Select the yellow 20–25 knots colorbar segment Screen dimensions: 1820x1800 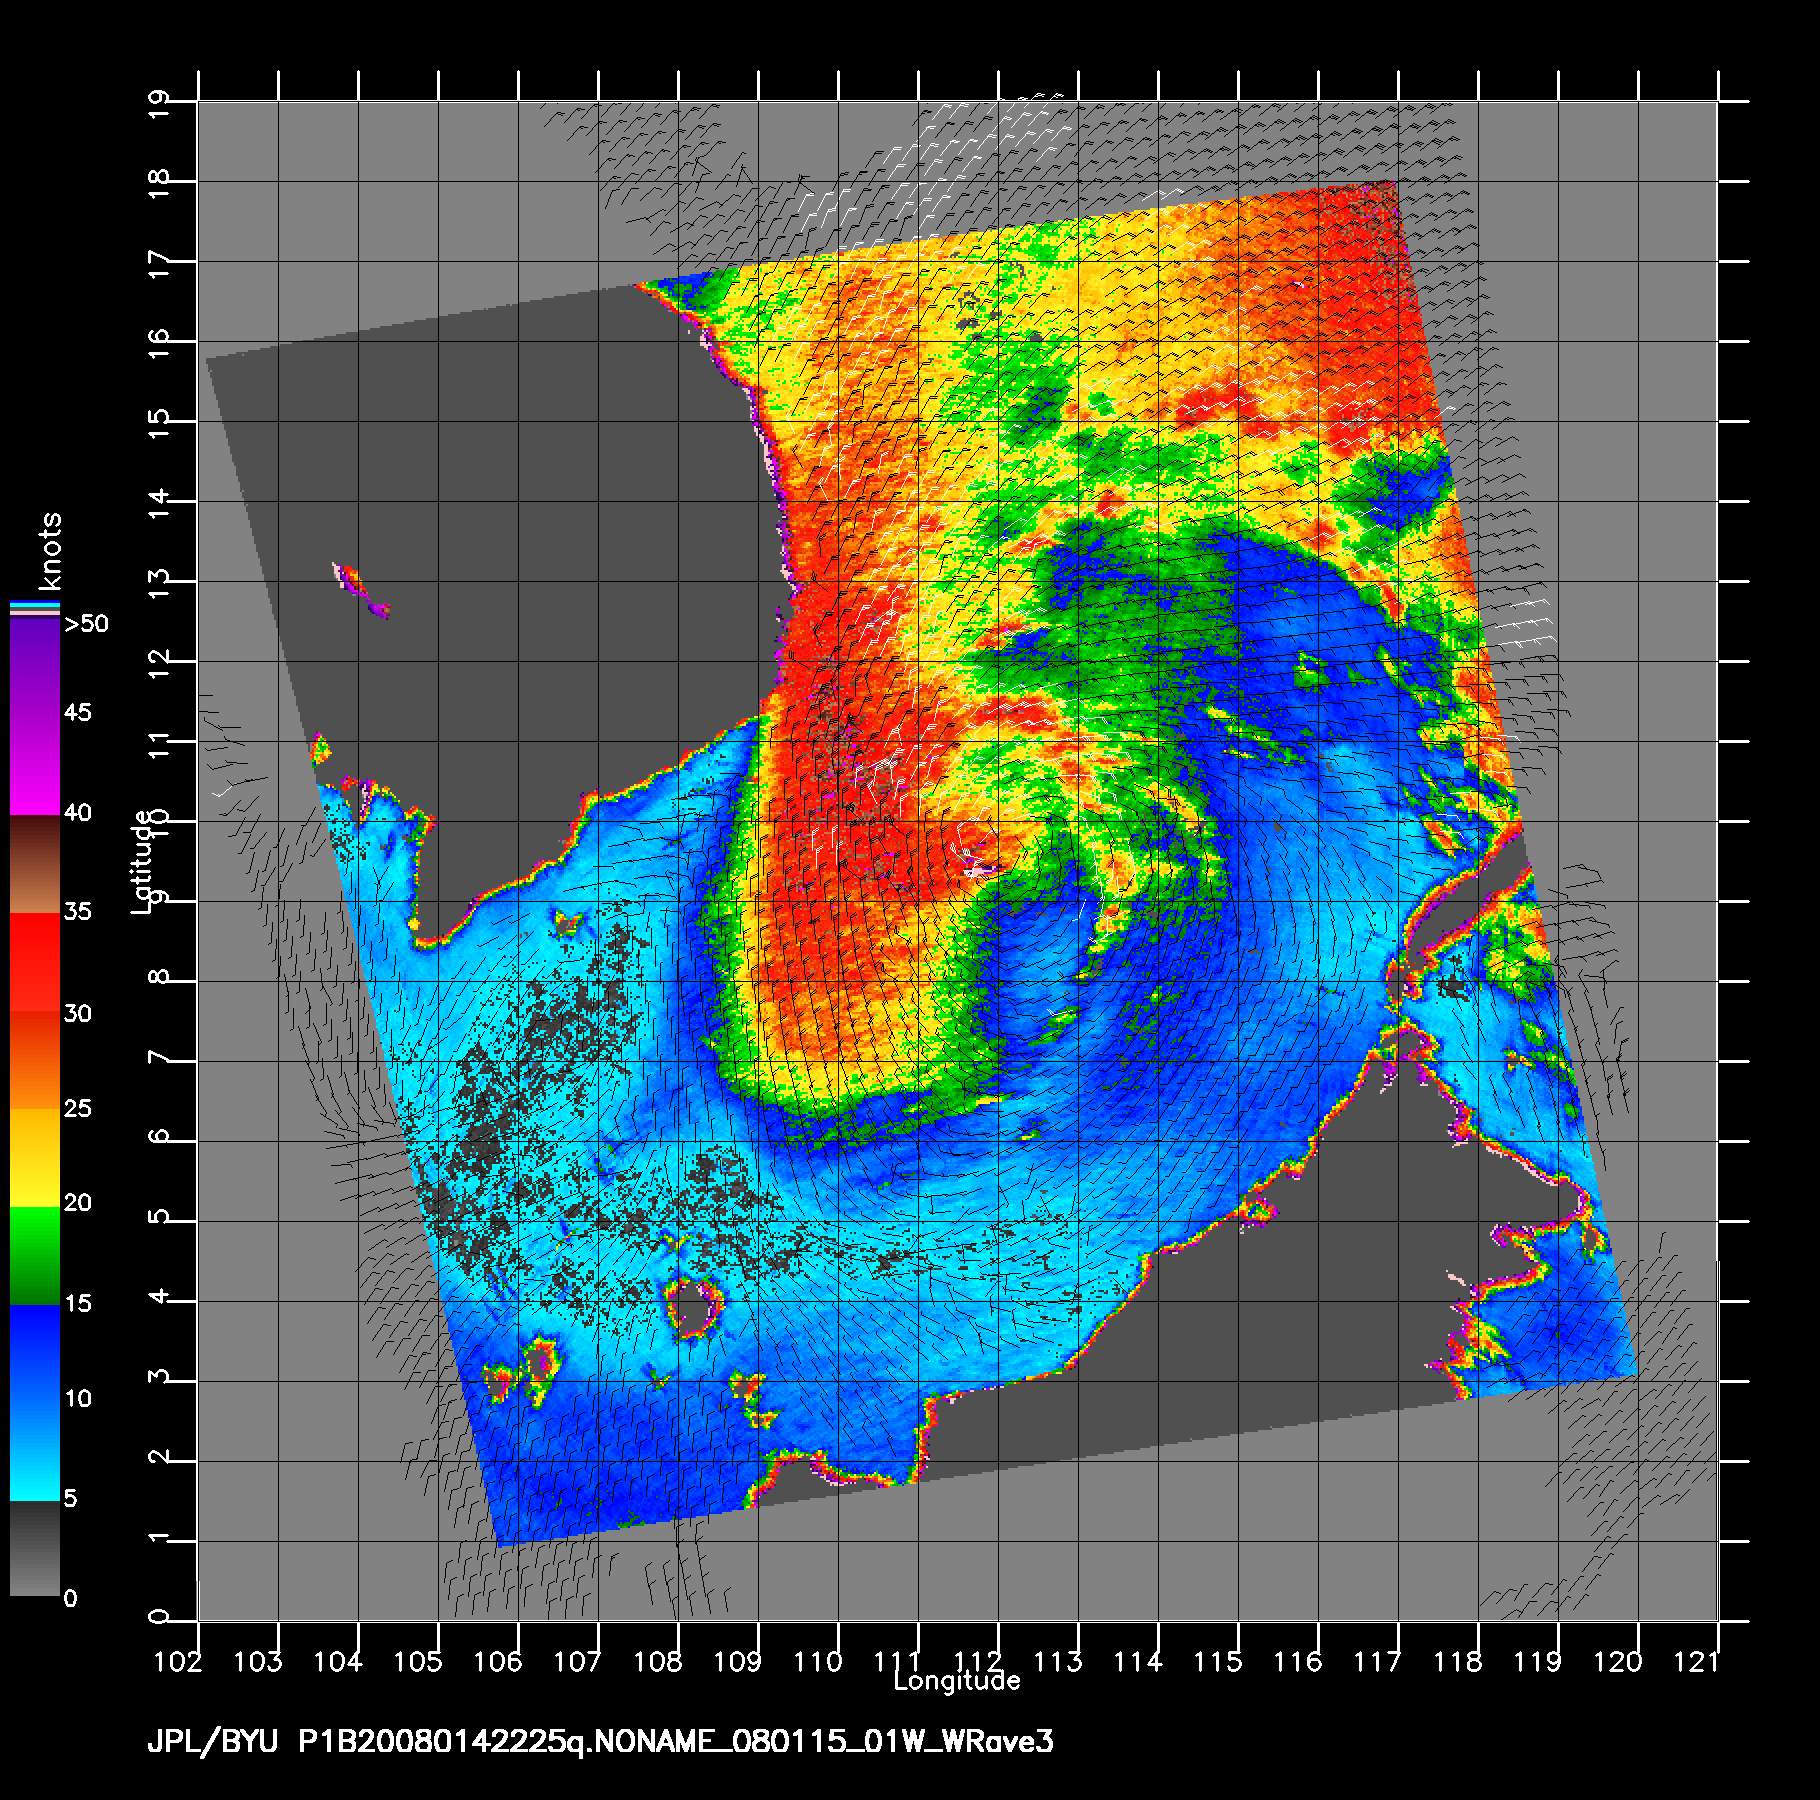point(35,1158)
